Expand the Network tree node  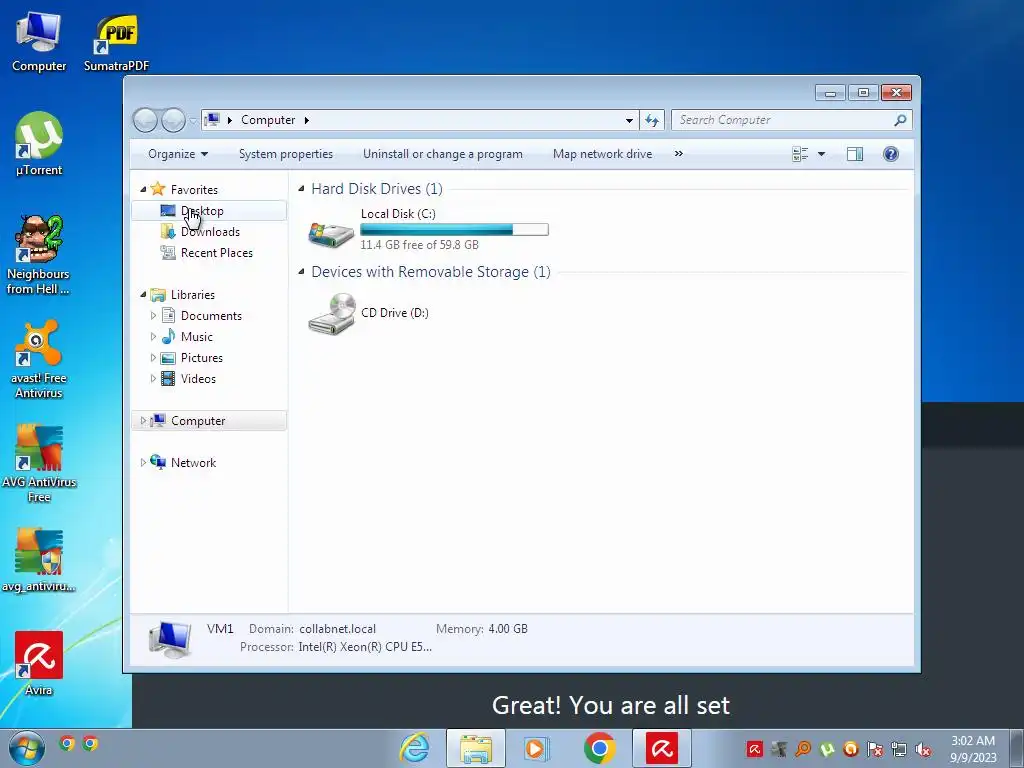pos(143,462)
